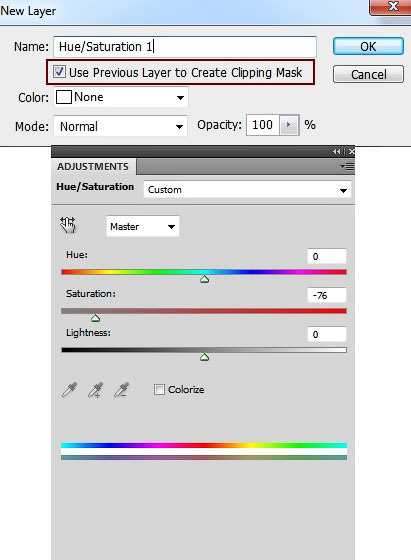Click the Saturation label text
Viewport: 411px width, 560px height.
tap(91, 294)
